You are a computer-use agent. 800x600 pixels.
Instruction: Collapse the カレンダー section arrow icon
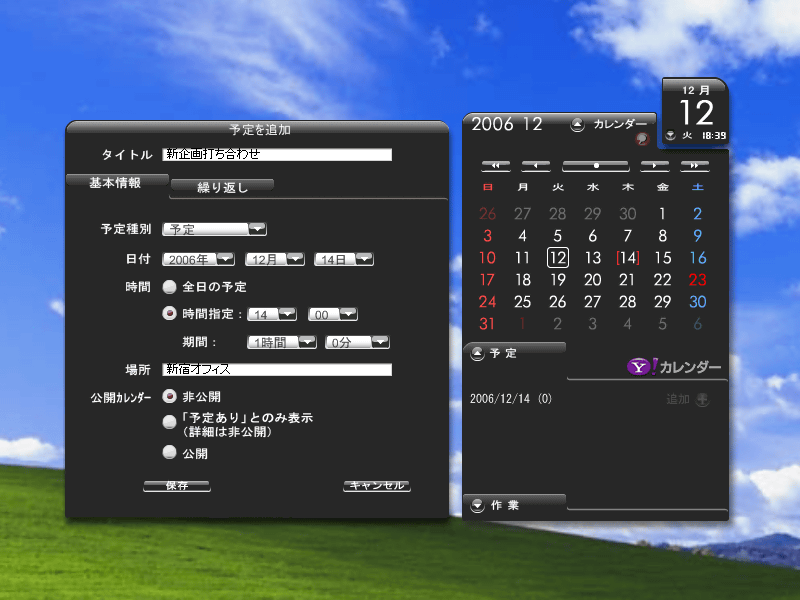tap(577, 124)
